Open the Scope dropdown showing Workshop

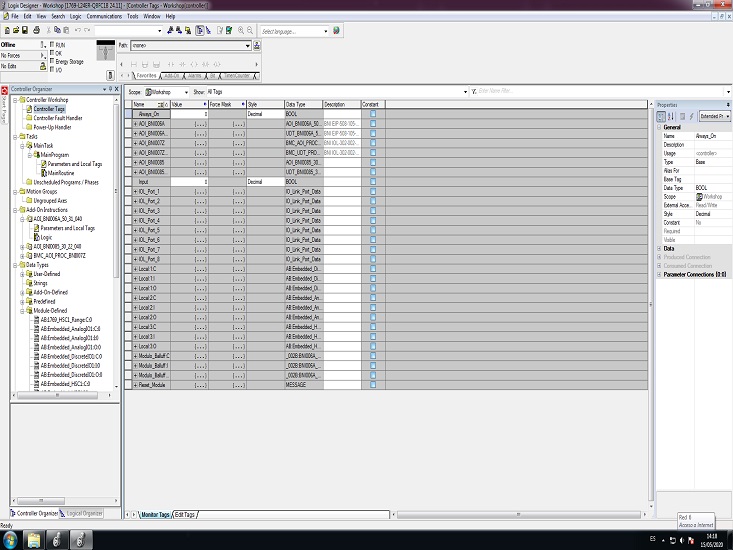point(187,91)
